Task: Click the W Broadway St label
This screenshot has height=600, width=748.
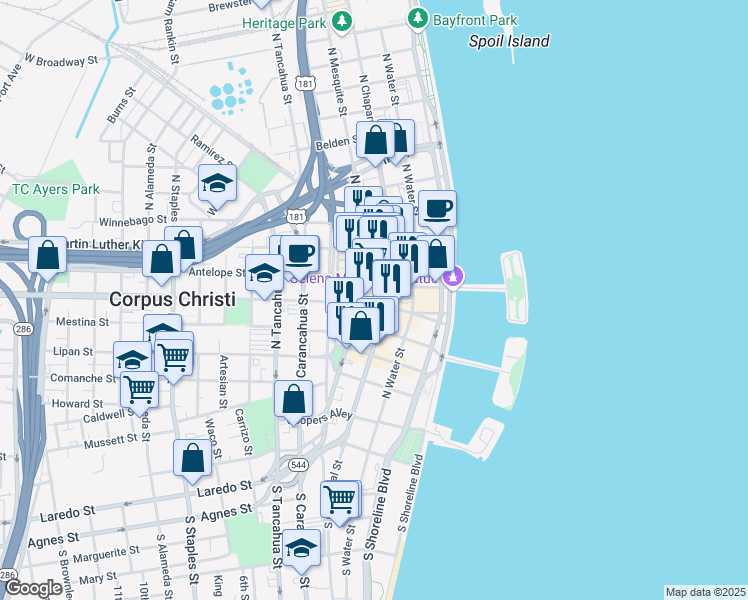Action: (61, 61)
